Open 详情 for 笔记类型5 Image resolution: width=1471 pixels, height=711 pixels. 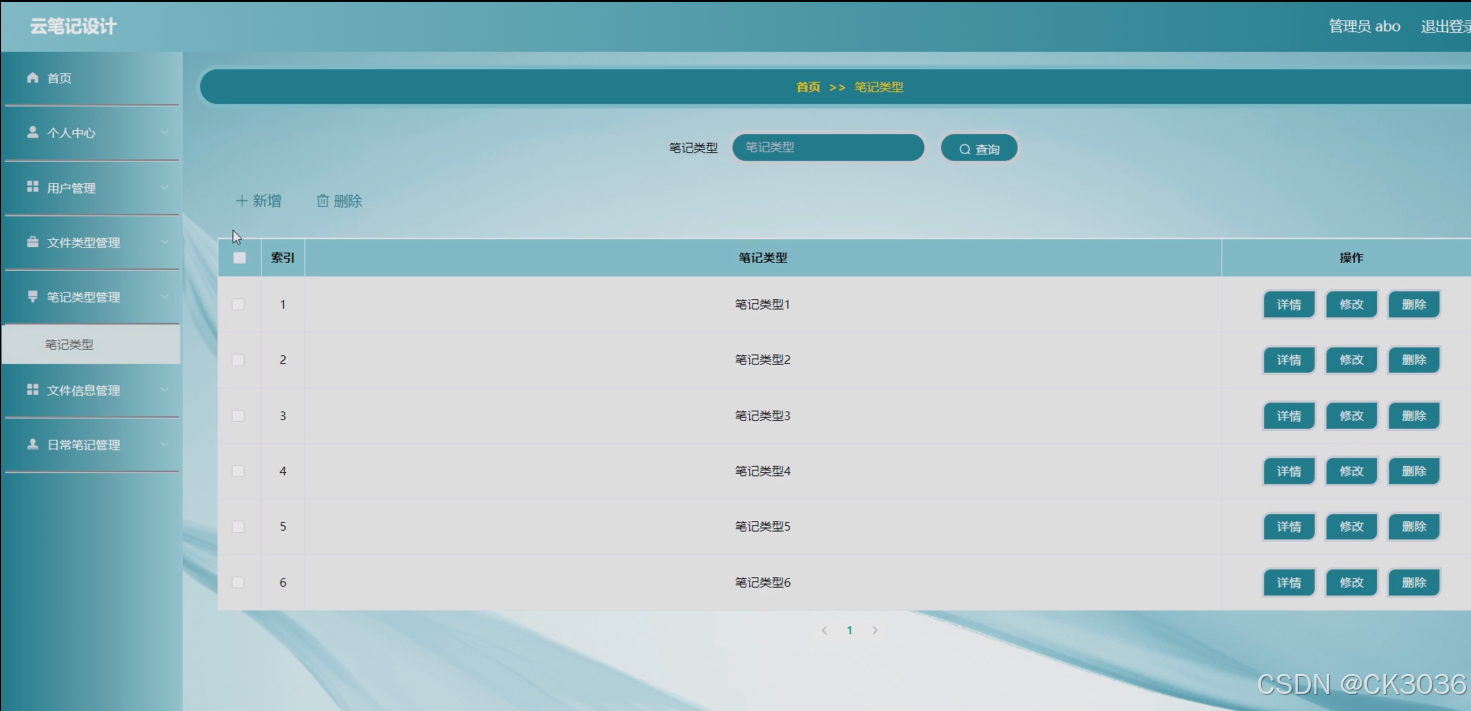pos(1289,527)
